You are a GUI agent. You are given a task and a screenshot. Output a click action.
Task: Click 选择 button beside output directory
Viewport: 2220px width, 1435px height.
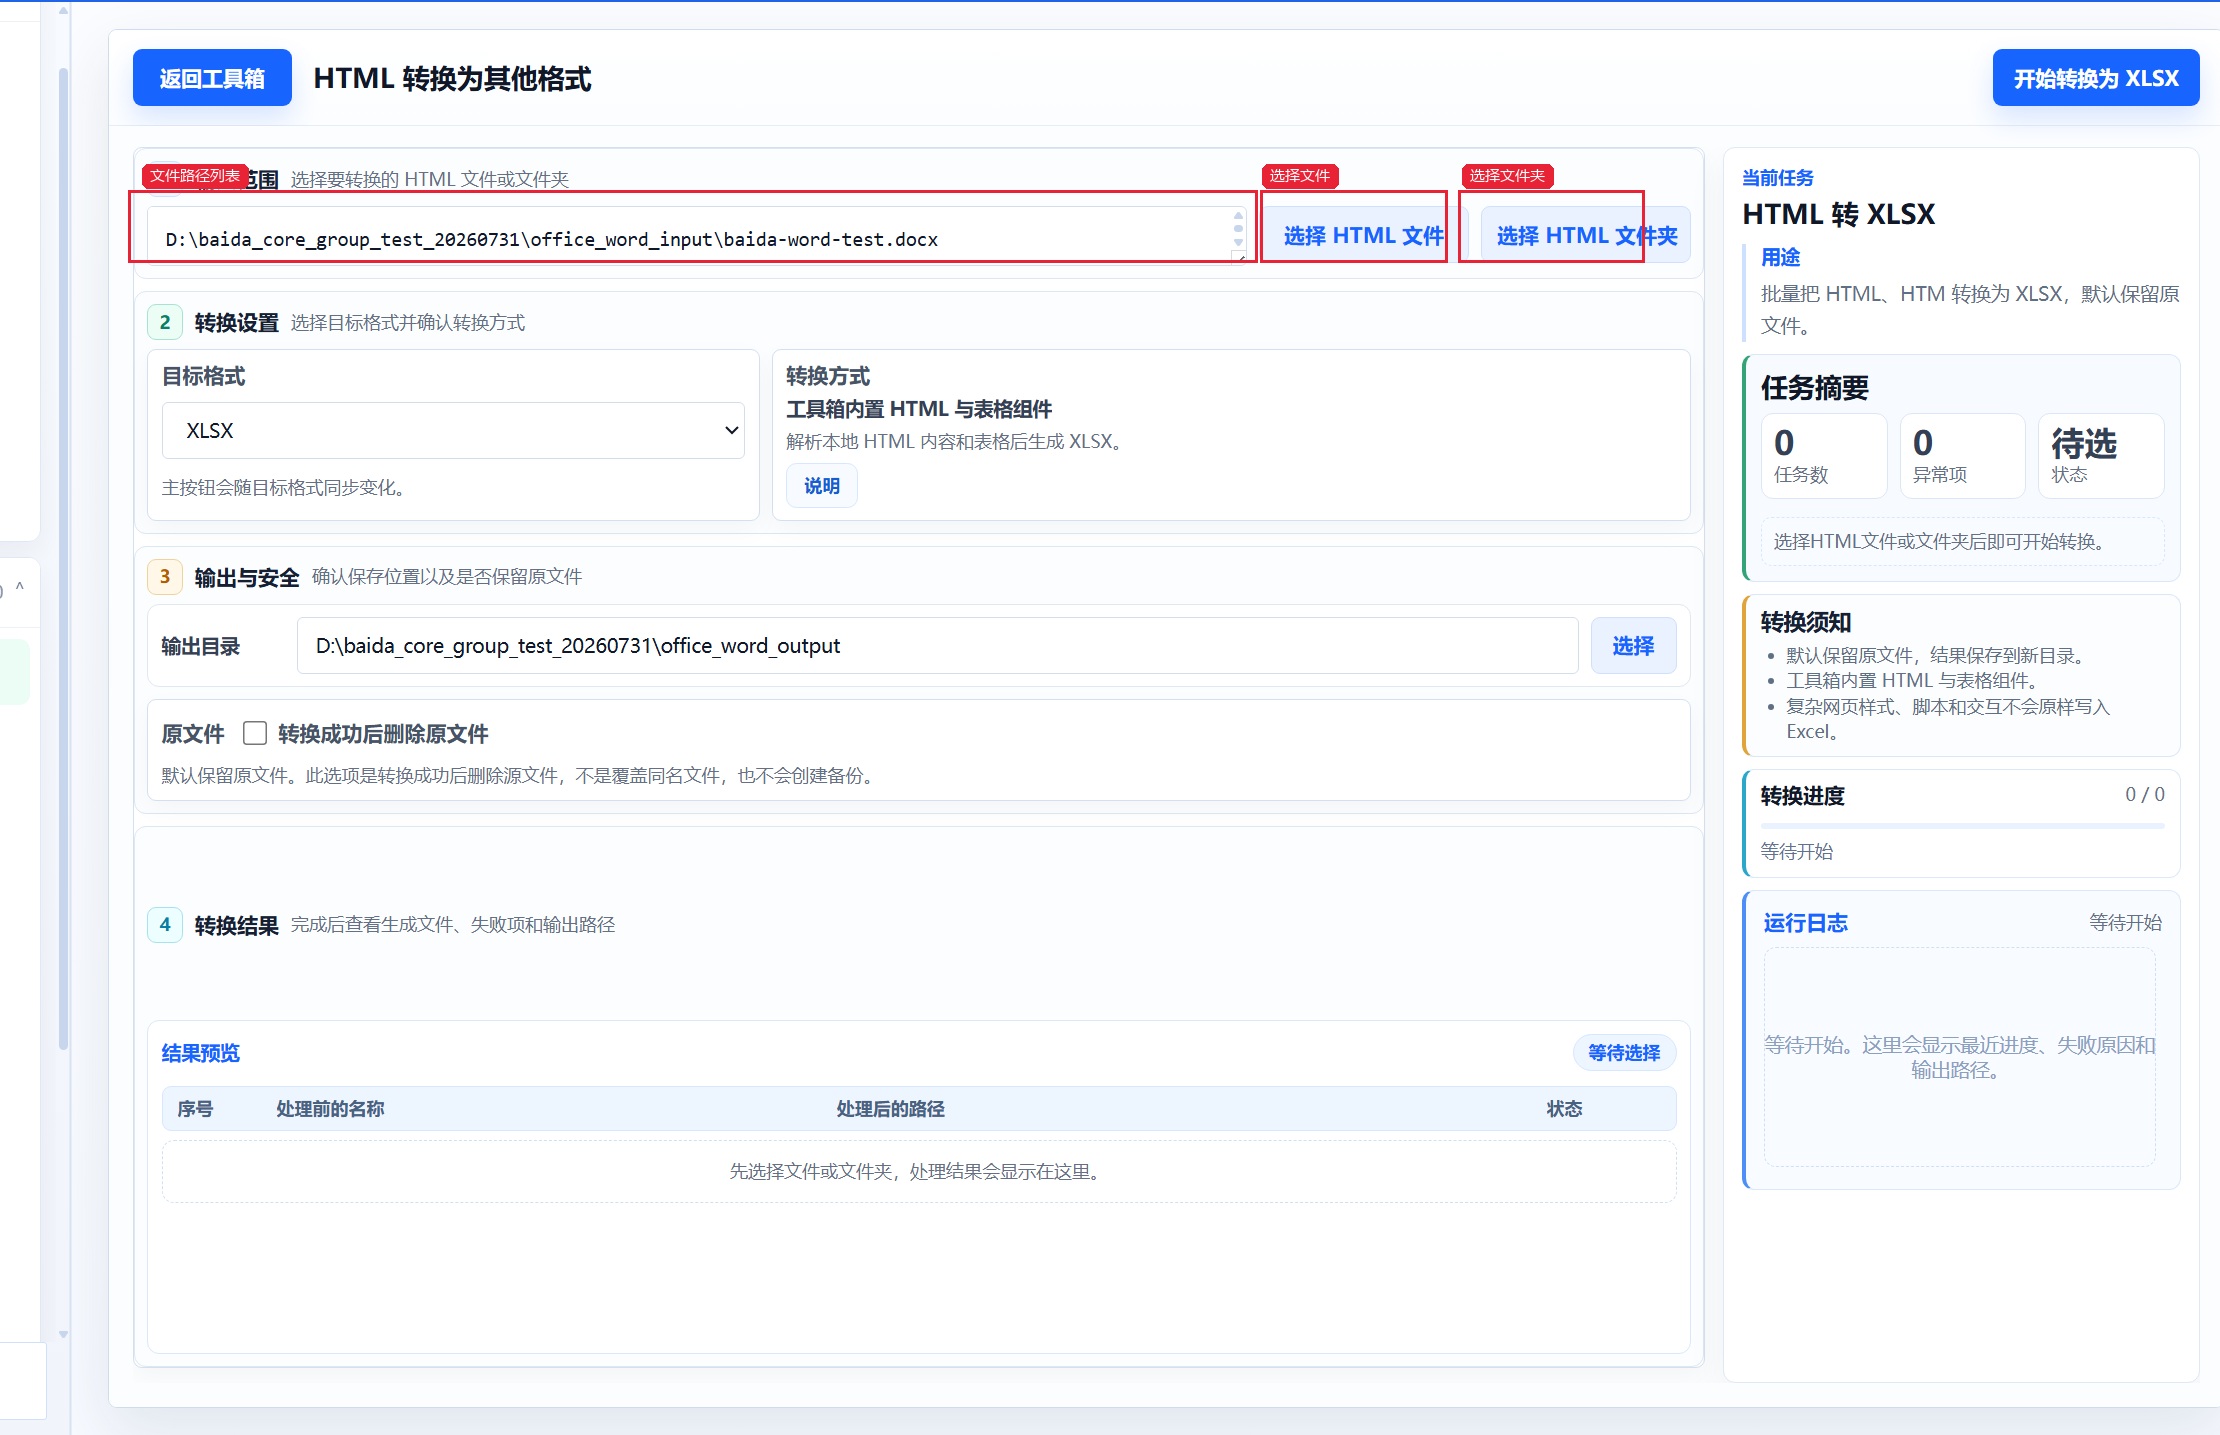pyautogui.click(x=1633, y=646)
